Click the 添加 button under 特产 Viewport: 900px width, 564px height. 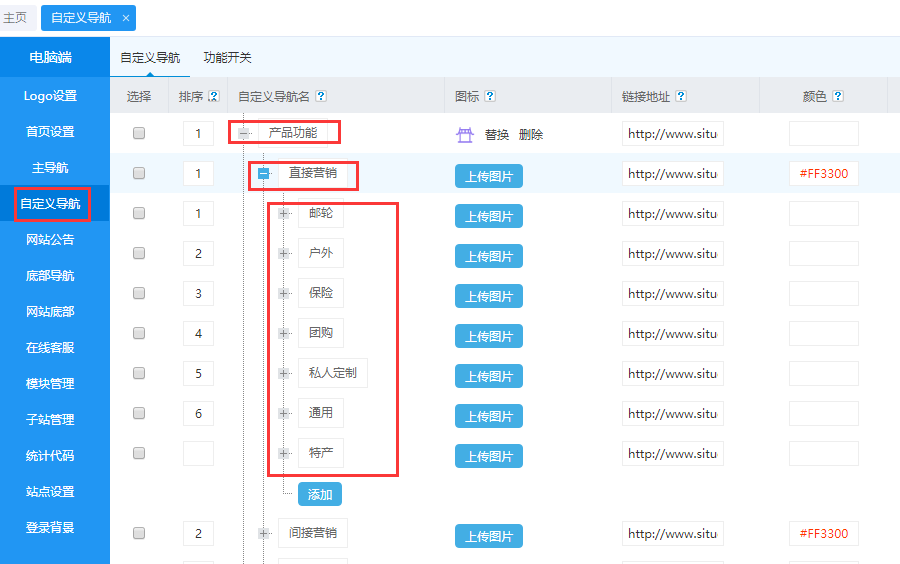[320, 495]
